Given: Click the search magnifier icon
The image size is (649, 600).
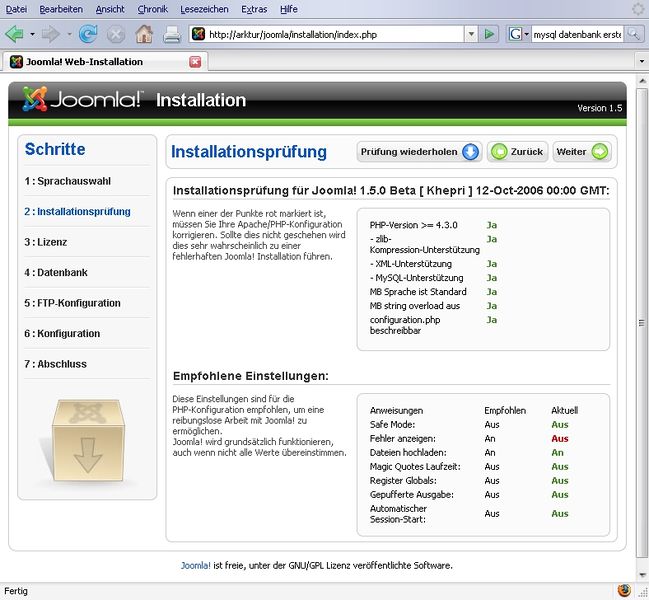Looking at the screenshot, I should (x=634, y=34).
